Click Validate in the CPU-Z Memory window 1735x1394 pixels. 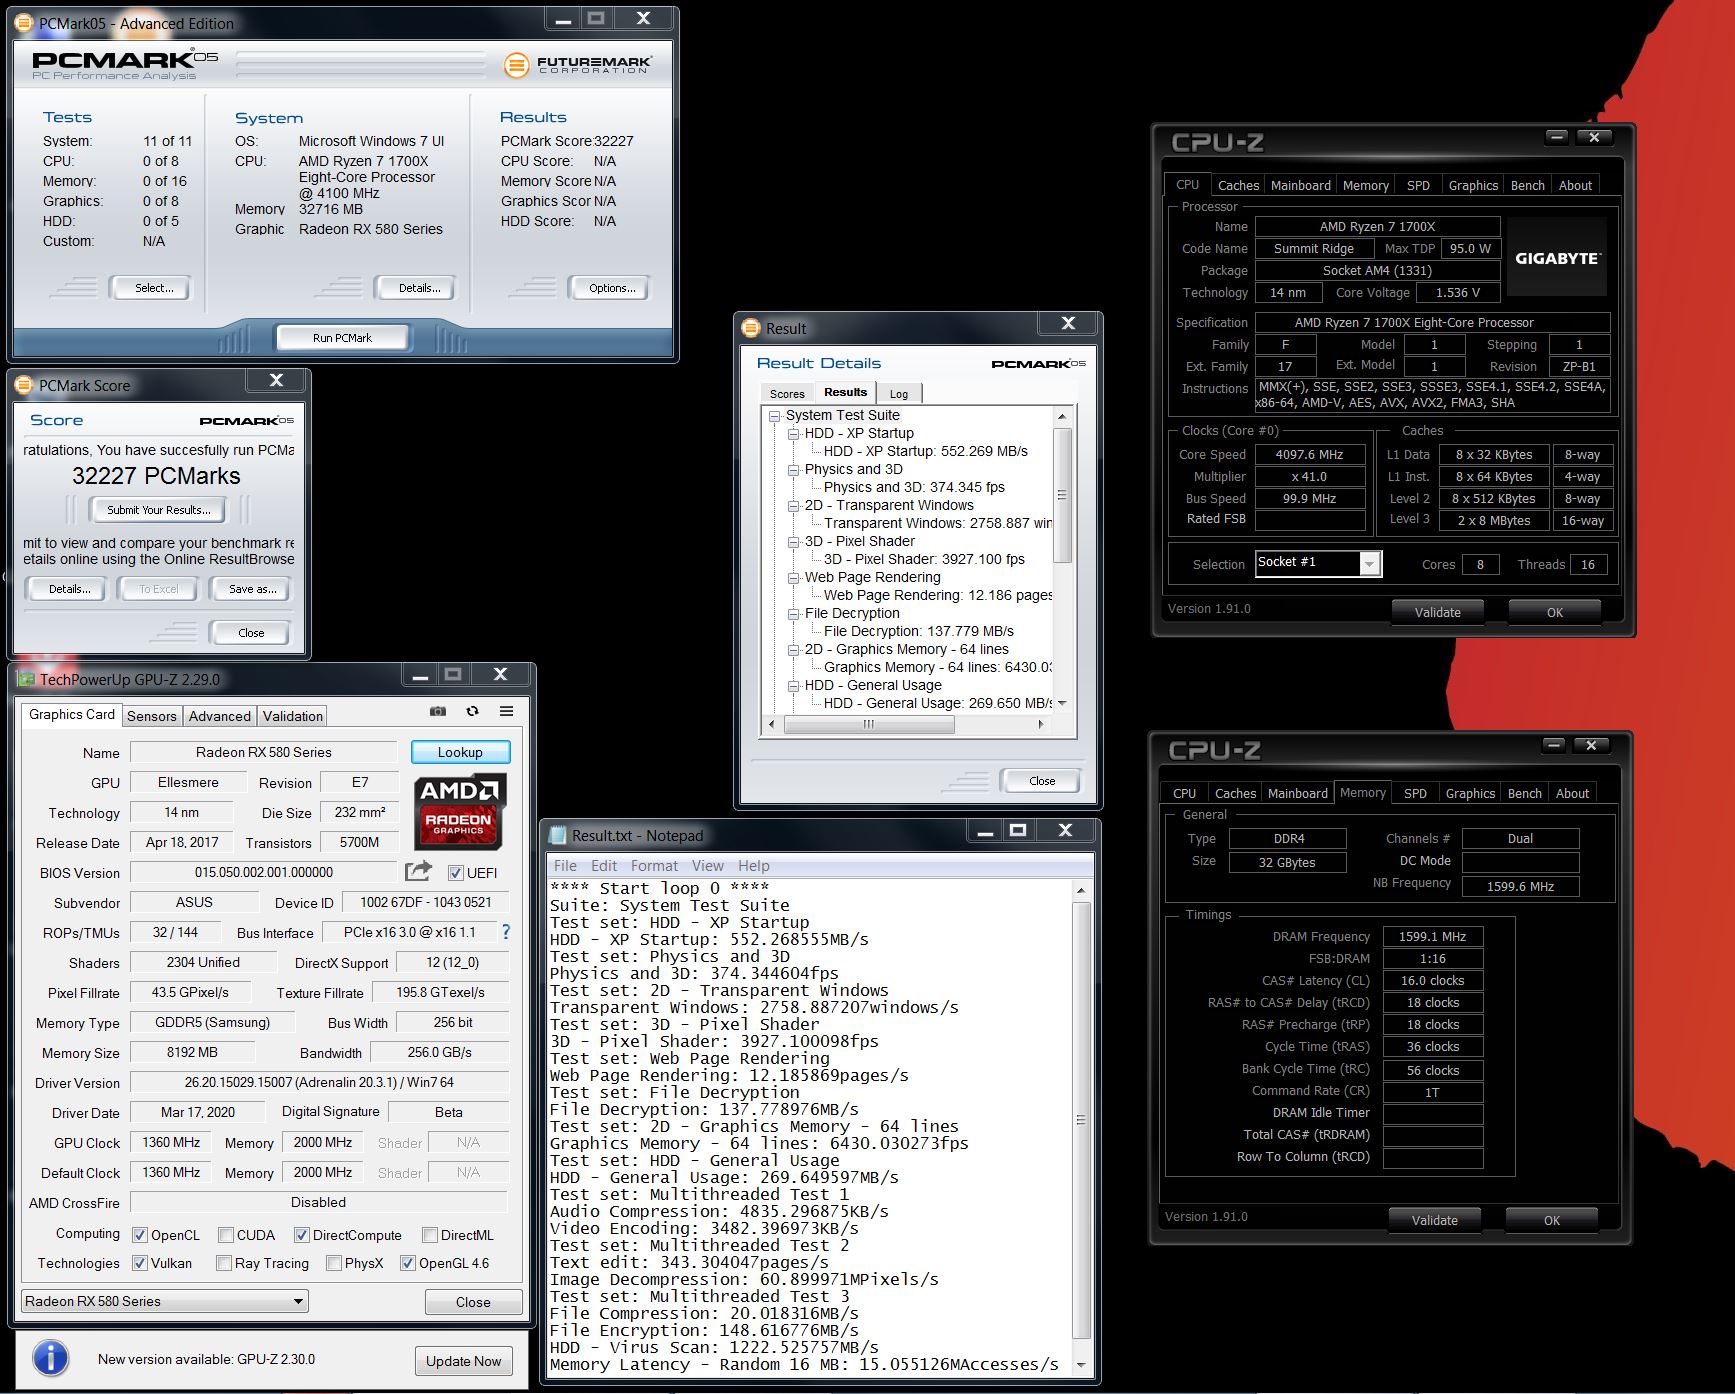point(1434,1220)
